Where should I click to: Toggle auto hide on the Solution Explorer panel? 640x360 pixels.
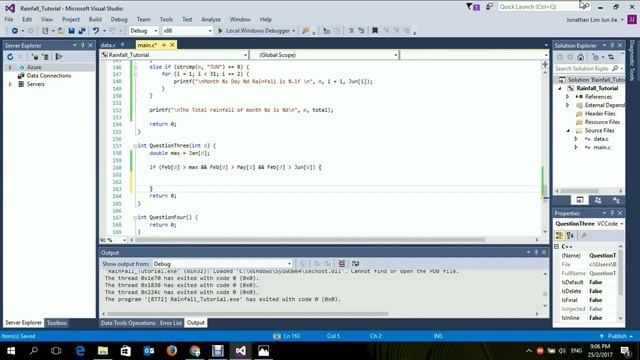point(612,45)
